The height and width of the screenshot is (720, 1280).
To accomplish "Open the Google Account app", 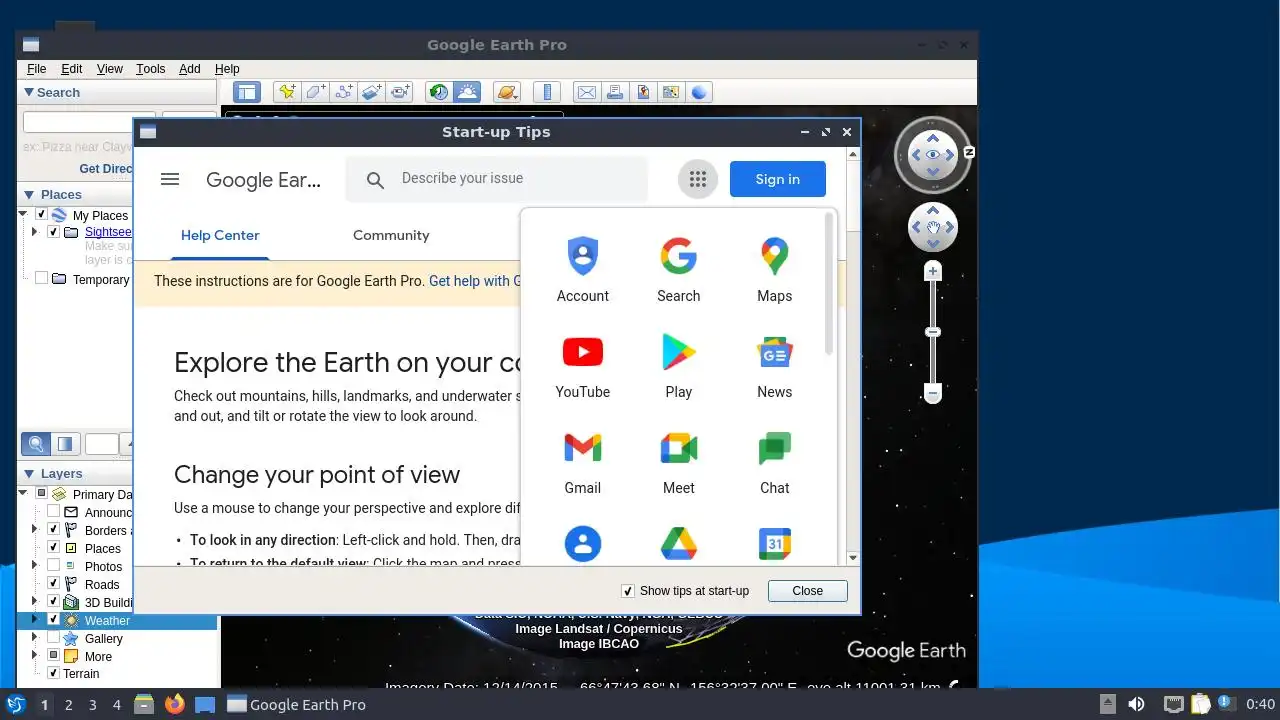I will (583, 270).
